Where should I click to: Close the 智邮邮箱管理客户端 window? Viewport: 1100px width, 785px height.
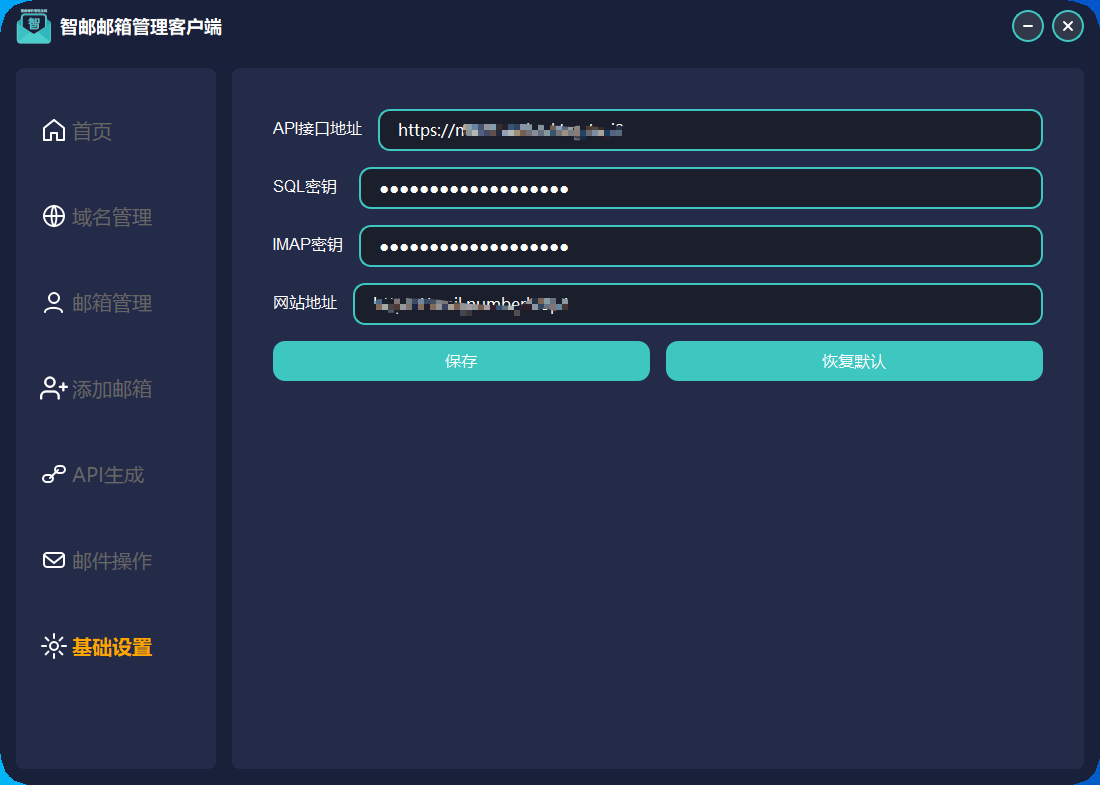click(1067, 26)
